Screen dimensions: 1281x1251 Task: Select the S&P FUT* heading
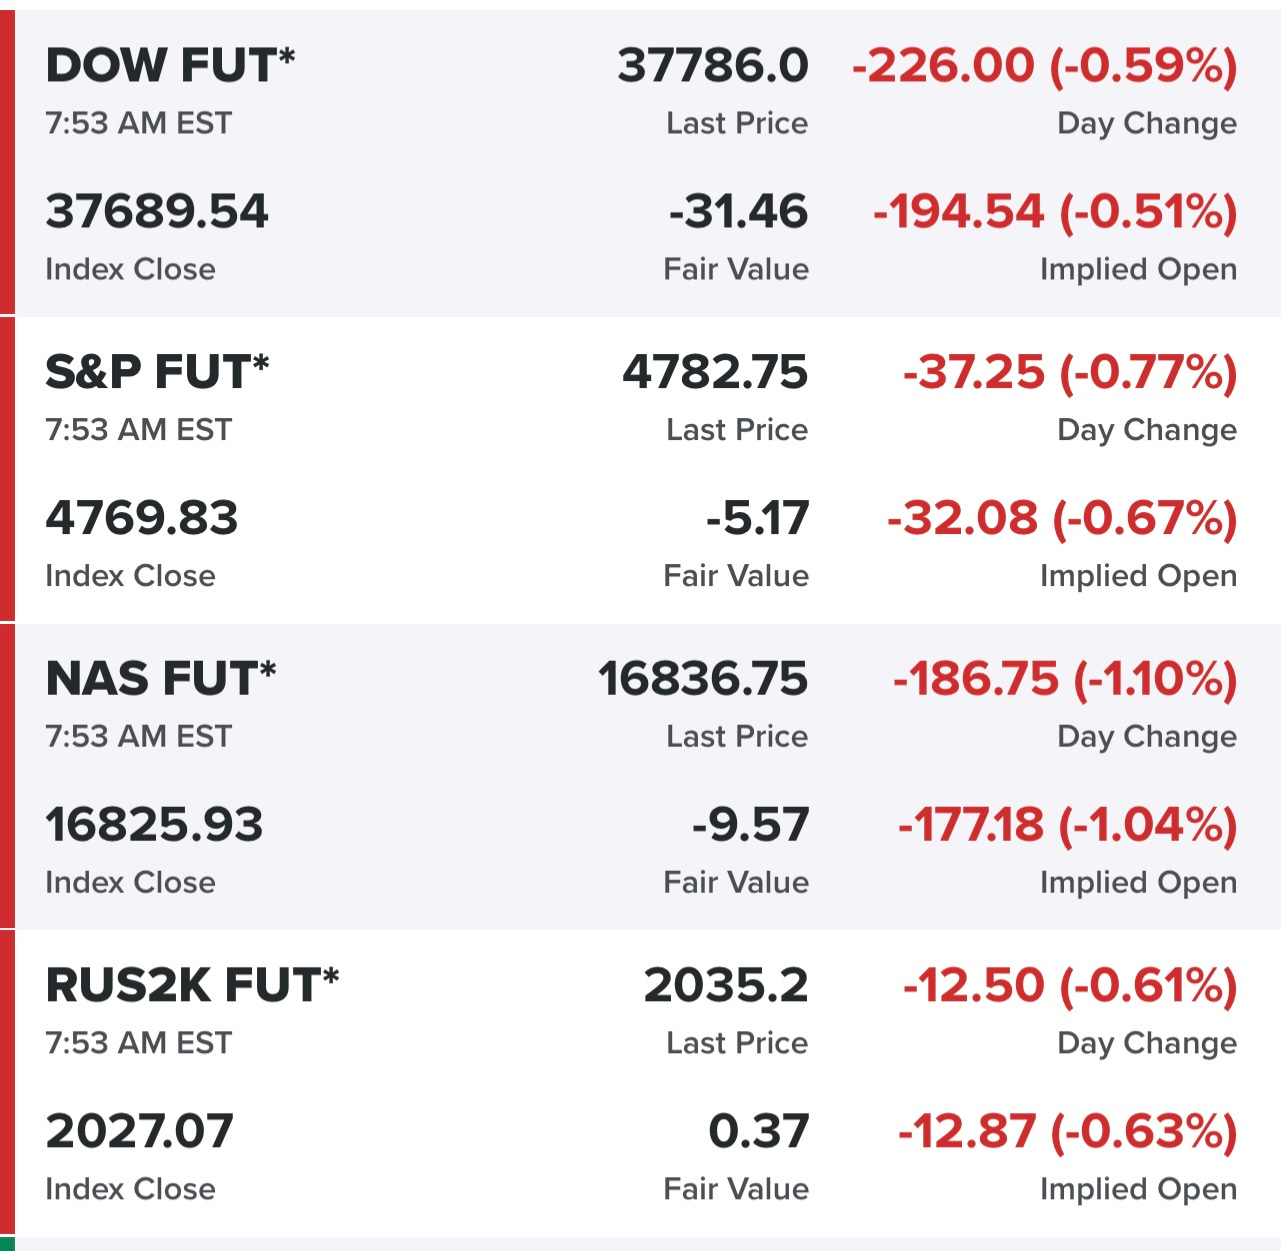click(157, 372)
